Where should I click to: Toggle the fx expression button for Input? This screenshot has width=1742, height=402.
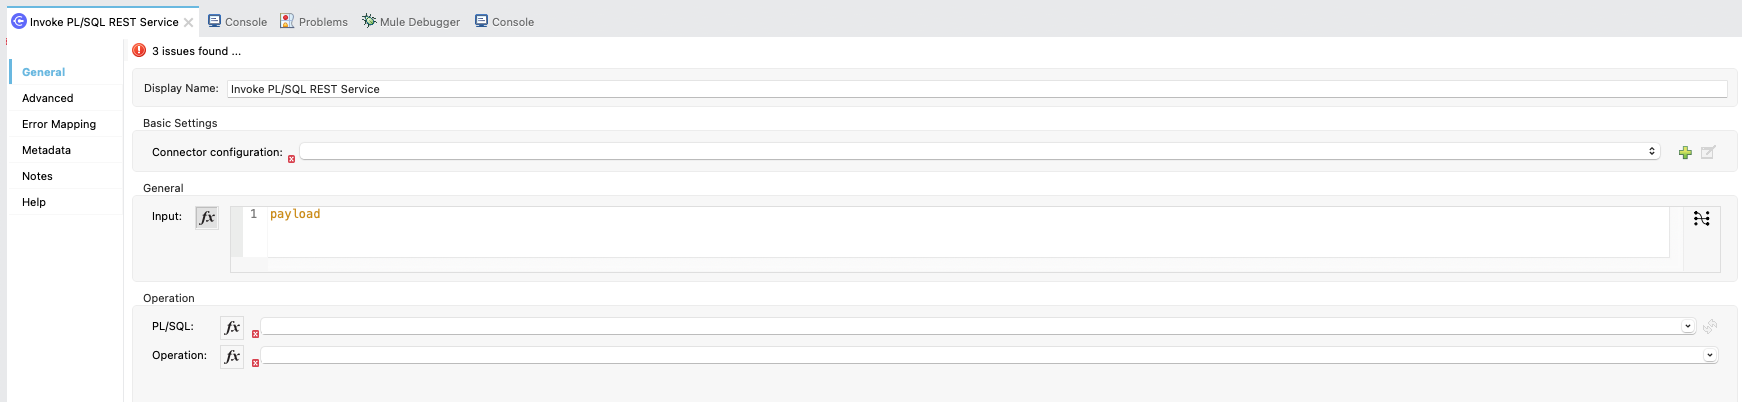(207, 217)
